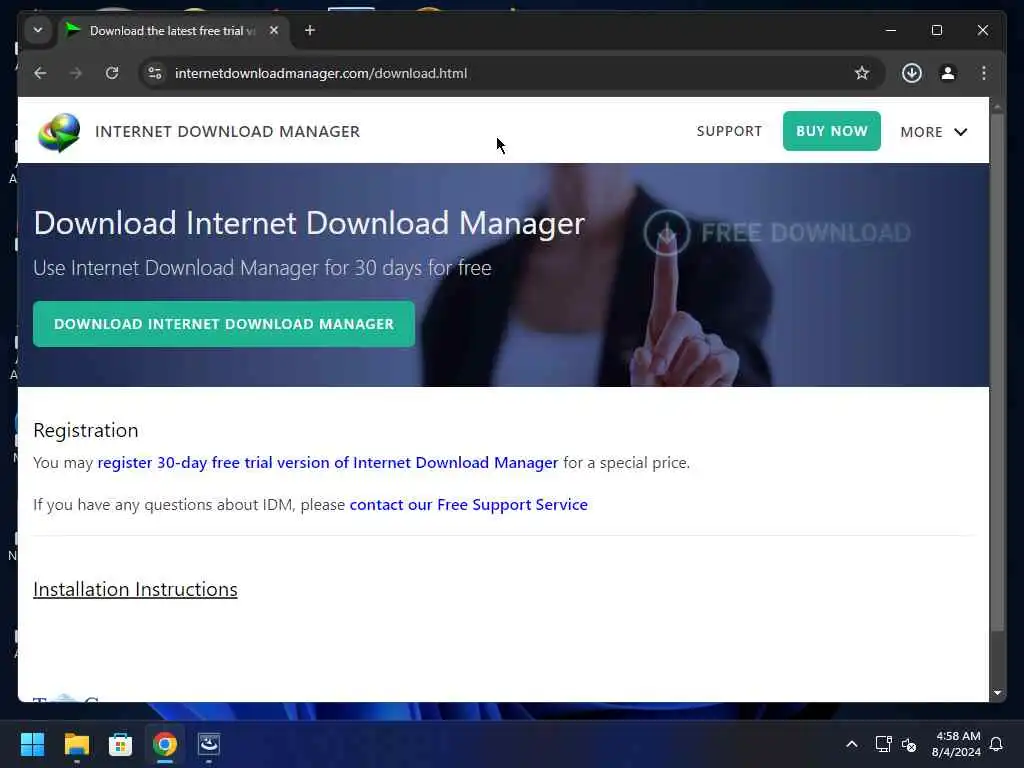Open Chrome downloads icon
1024x768 pixels.
tap(912, 73)
